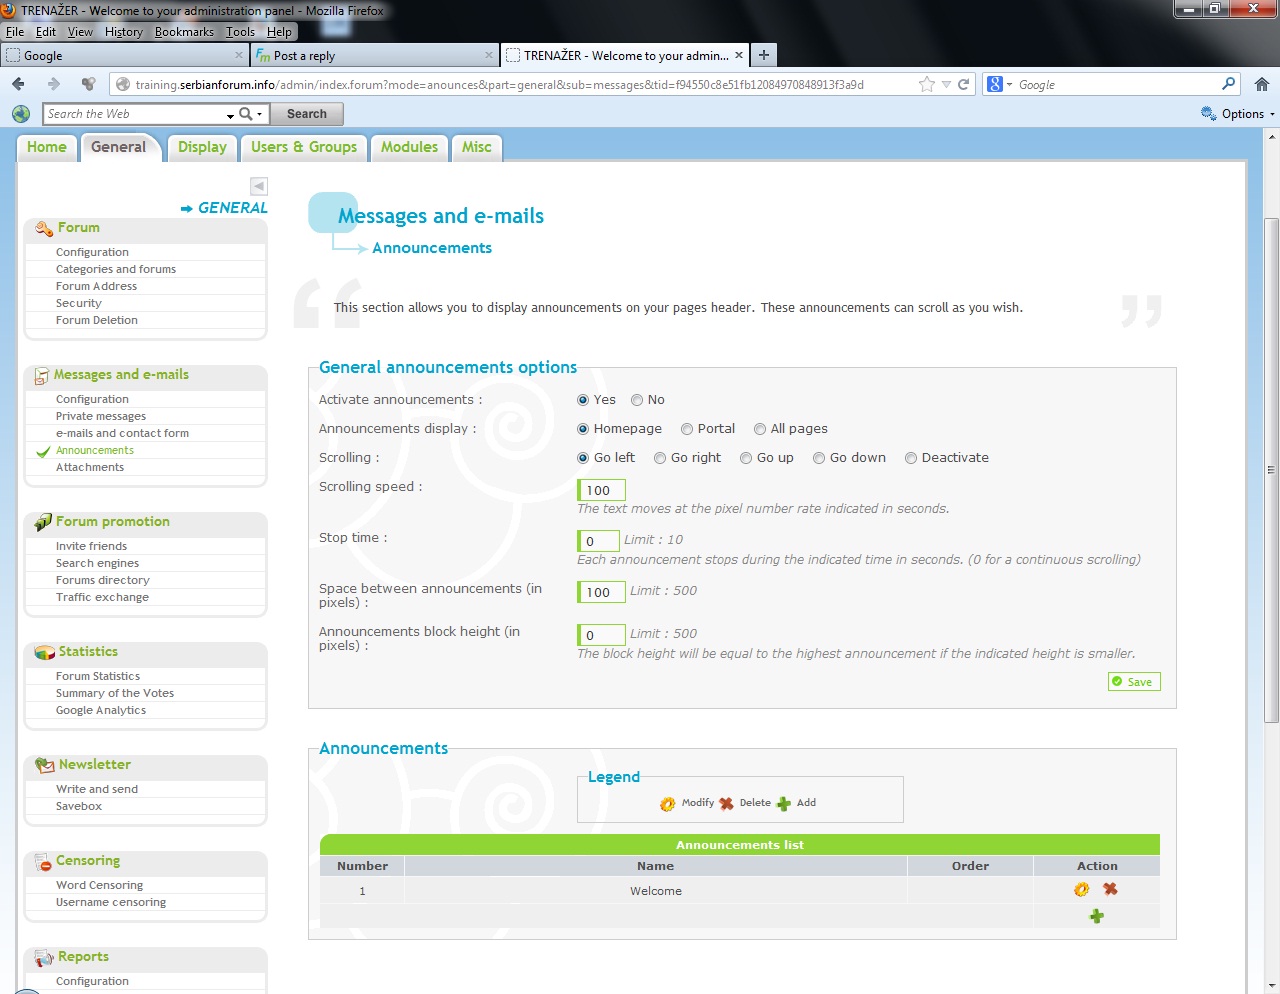Open the Firefox home page icon
1280x994 pixels.
tap(1262, 84)
